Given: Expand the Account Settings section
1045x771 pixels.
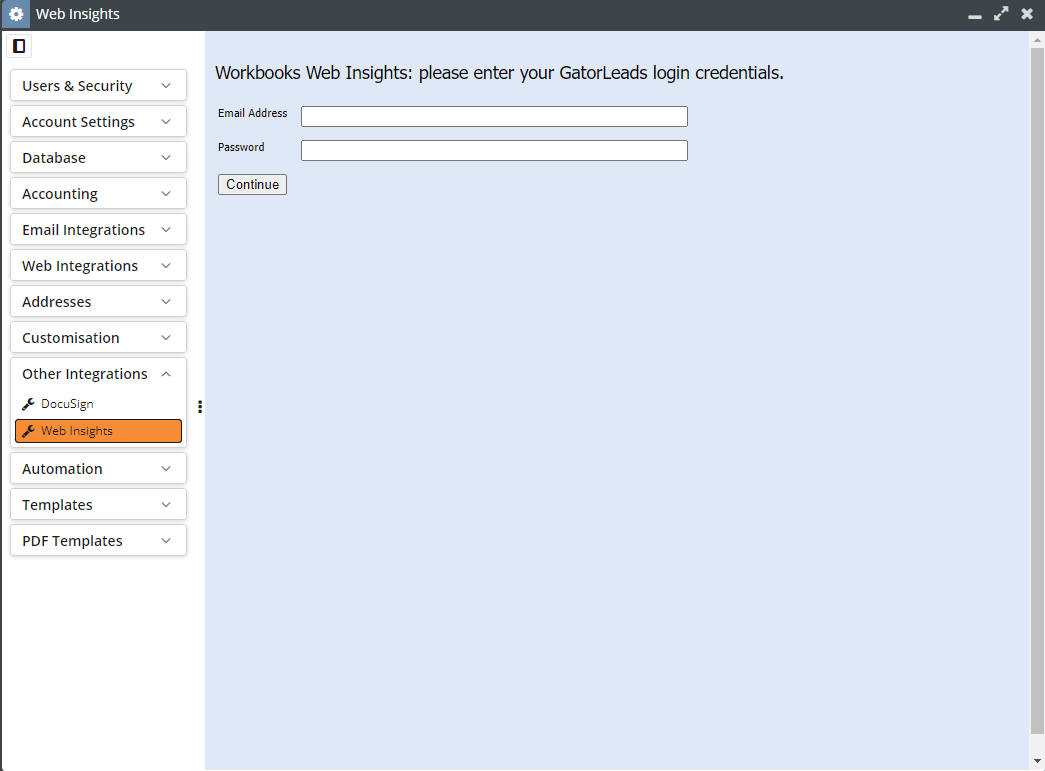Looking at the screenshot, I should click(98, 122).
